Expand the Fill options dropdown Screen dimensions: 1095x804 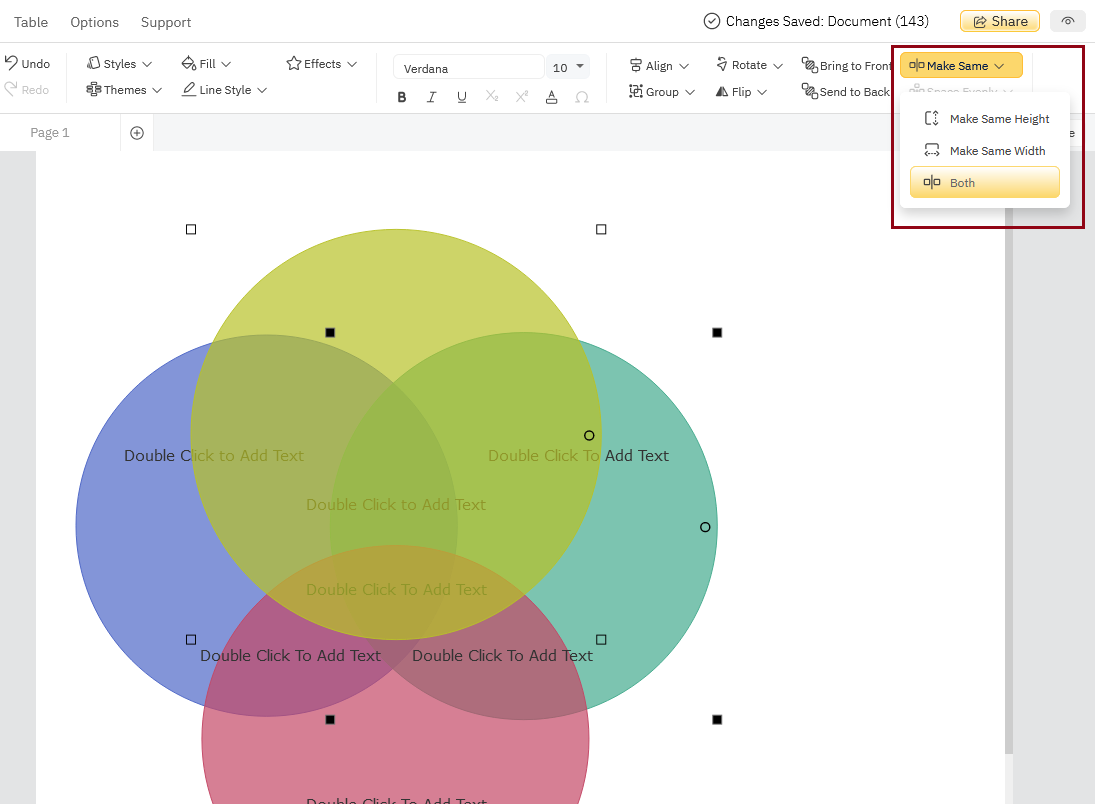pos(206,63)
